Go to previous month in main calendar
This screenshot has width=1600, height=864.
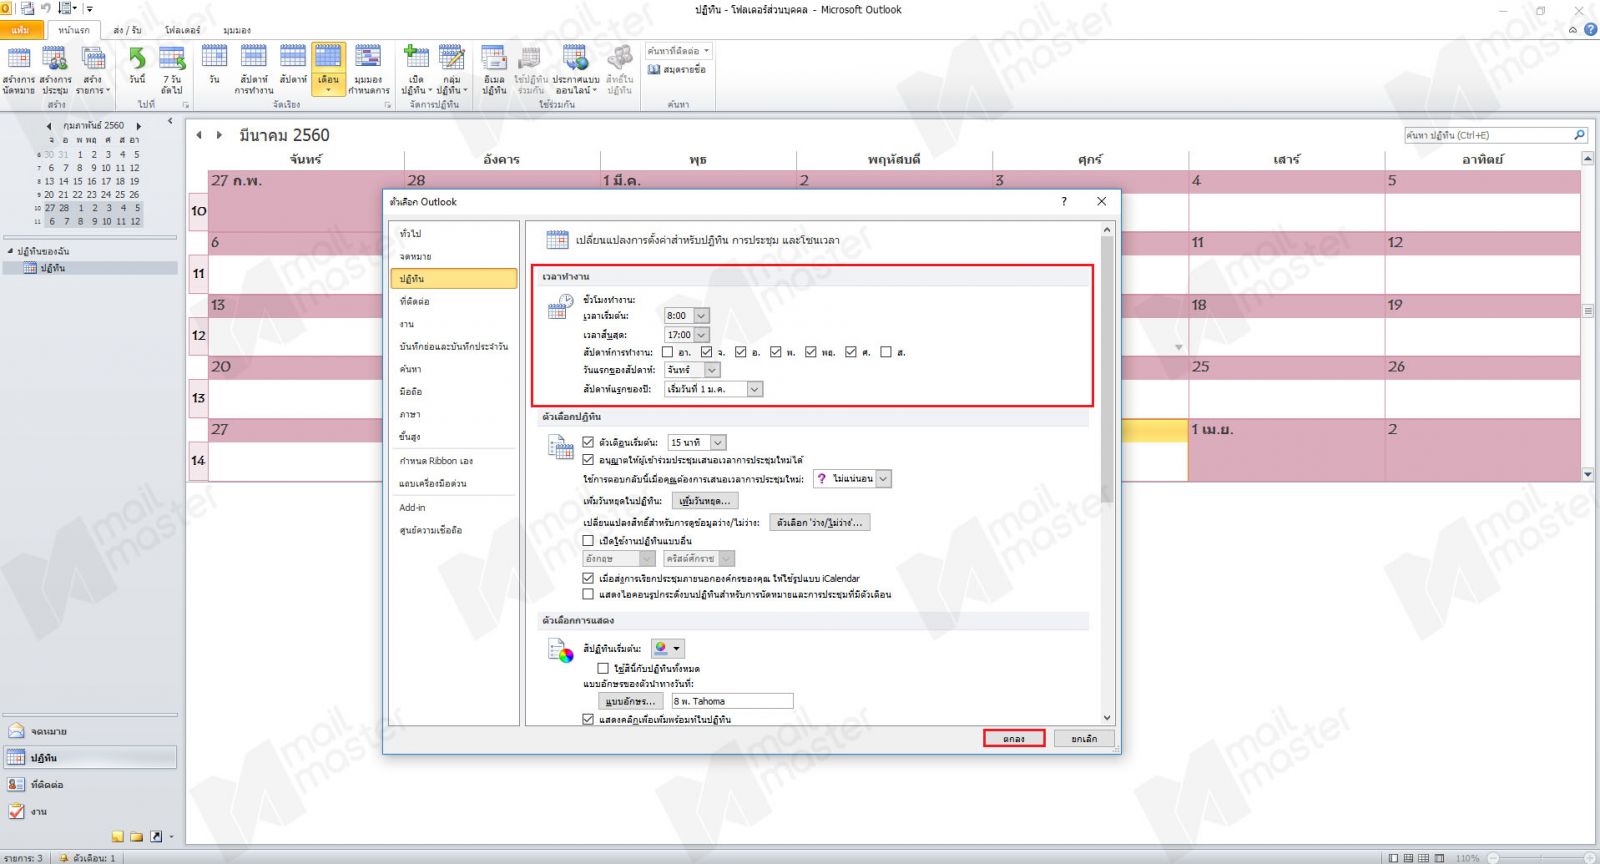199,135
